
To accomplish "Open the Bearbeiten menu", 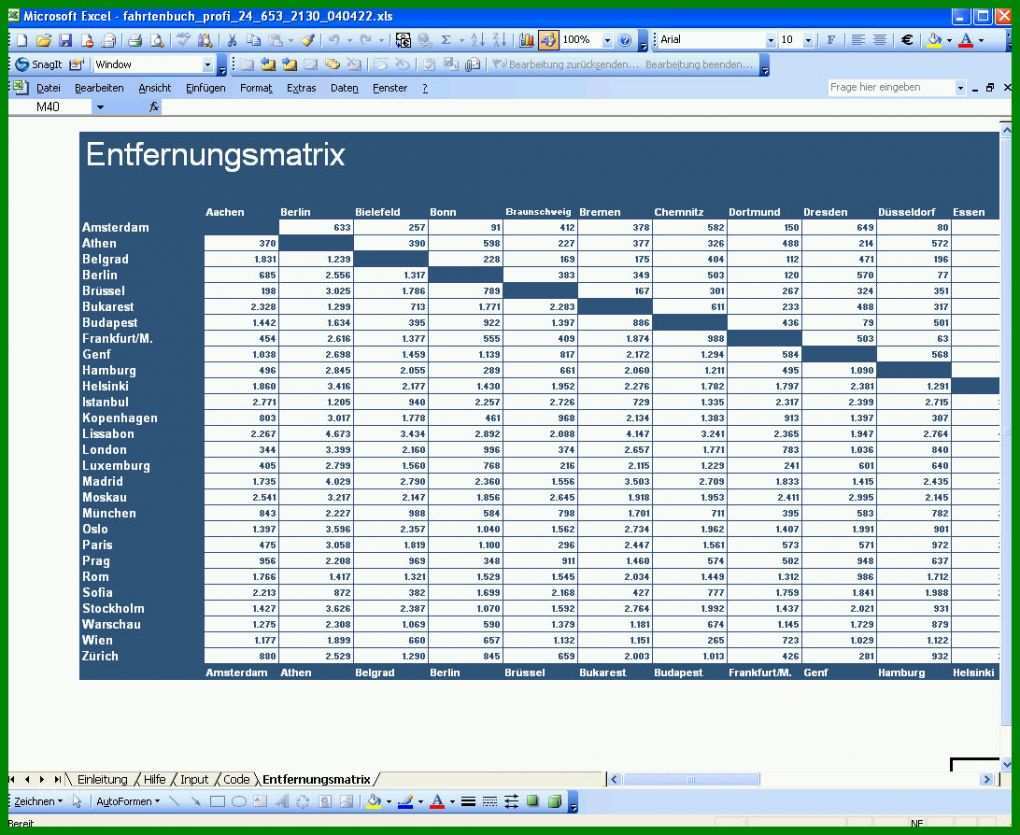I will (99, 88).
